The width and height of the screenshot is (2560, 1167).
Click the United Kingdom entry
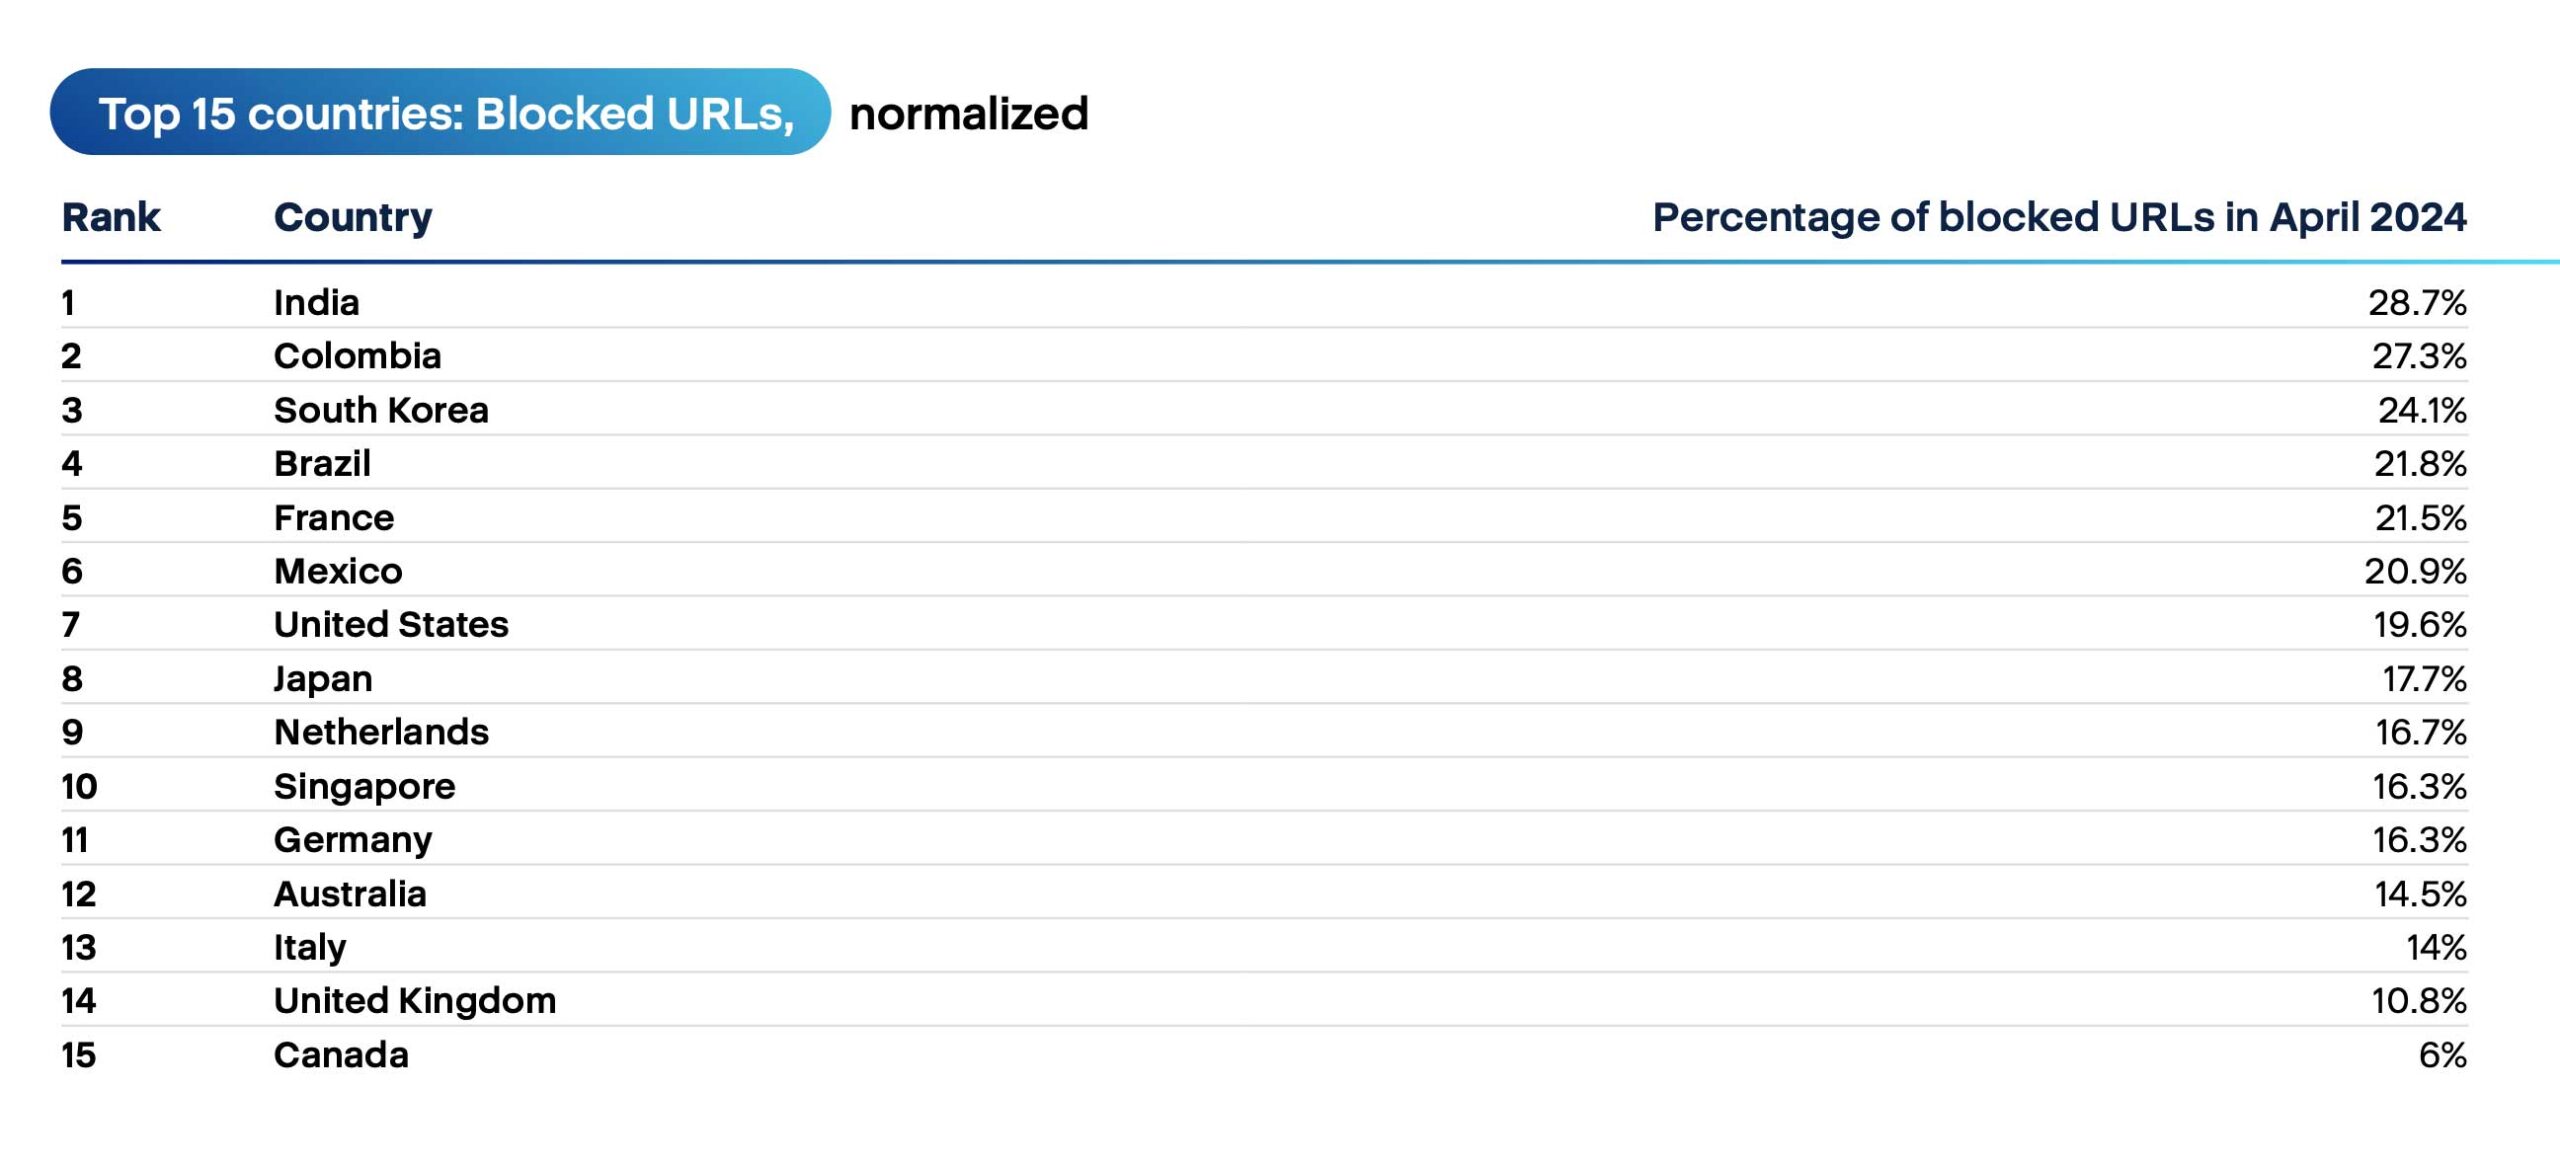tap(415, 1001)
